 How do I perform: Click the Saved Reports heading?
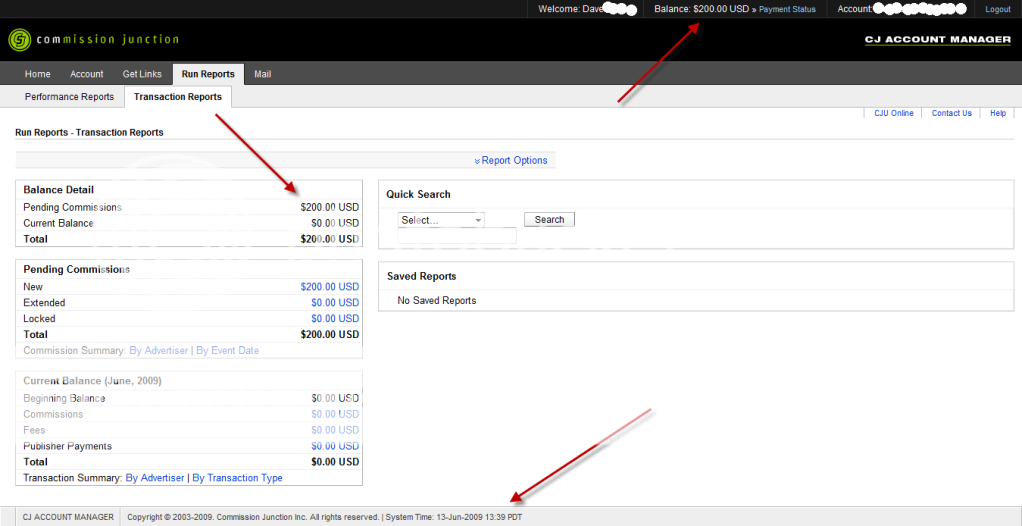(x=422, y=276)
